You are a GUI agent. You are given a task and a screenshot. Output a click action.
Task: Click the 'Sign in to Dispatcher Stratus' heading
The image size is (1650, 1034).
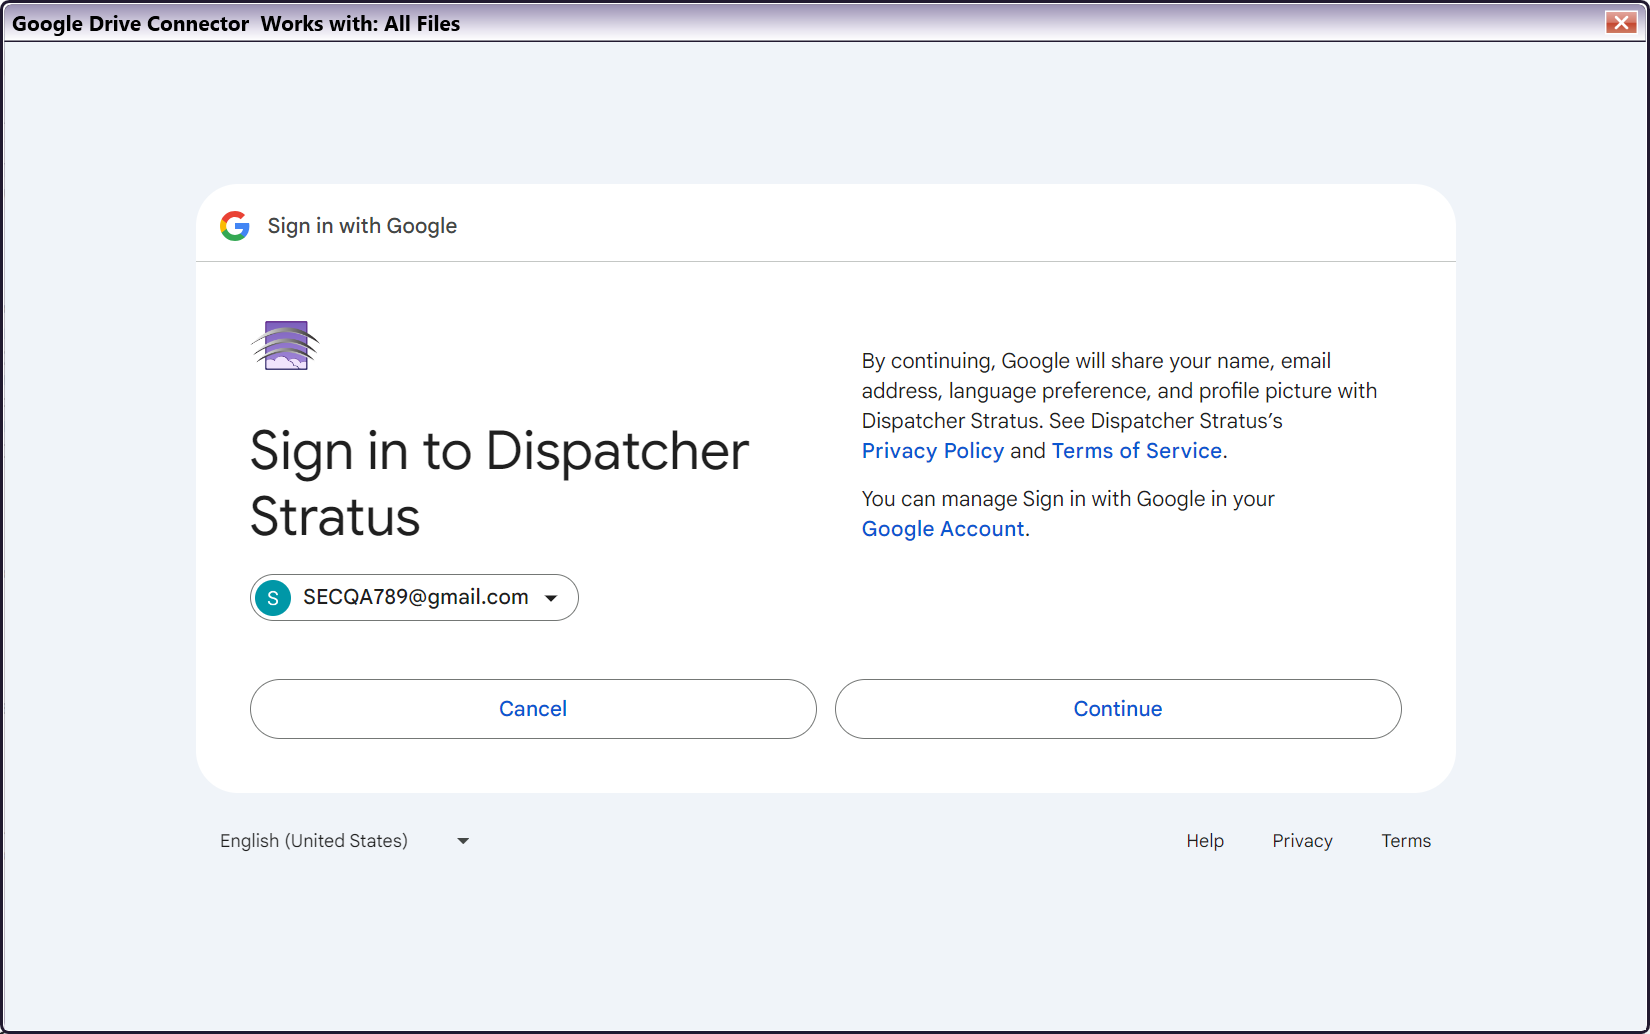tap(499, 483)
